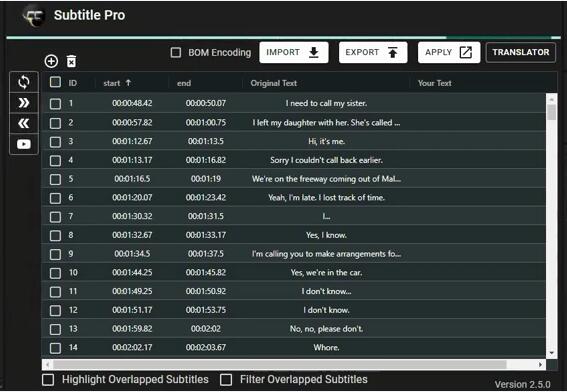Click end time 00:00:50.07

pos(205,103)
